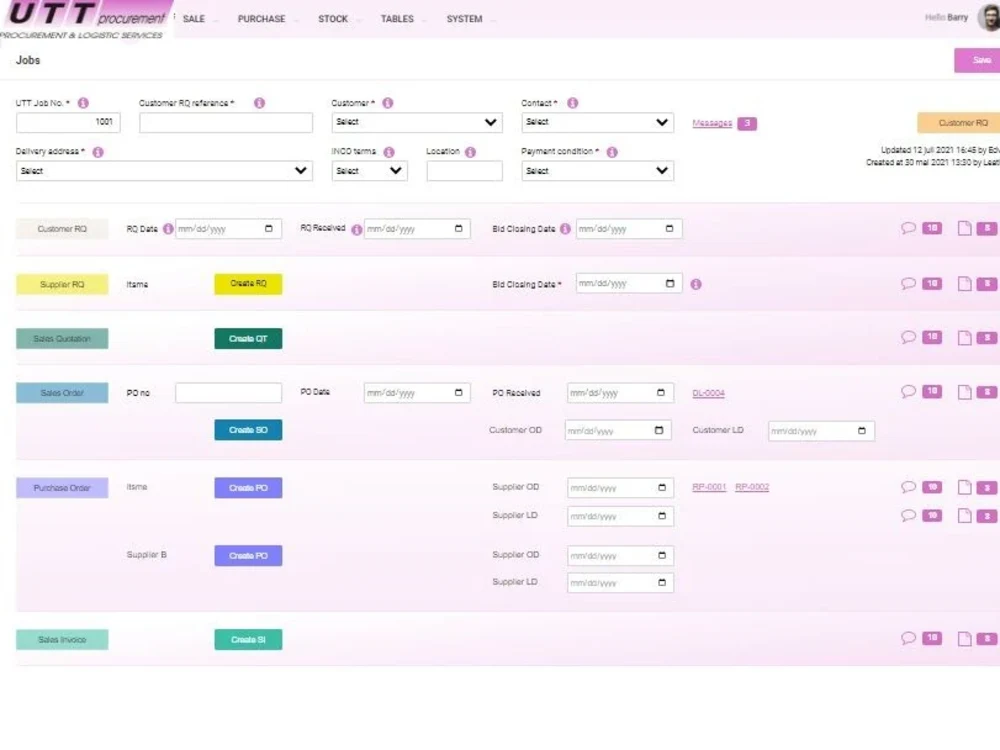Open the Messages link
1000x750 pixels.
click(x=712, y=123)
